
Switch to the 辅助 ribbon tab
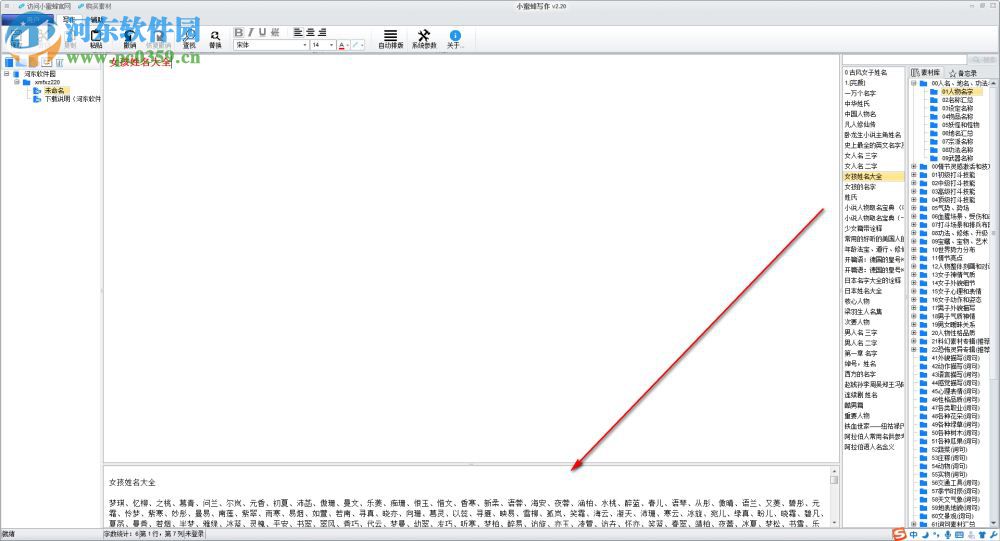96,20
